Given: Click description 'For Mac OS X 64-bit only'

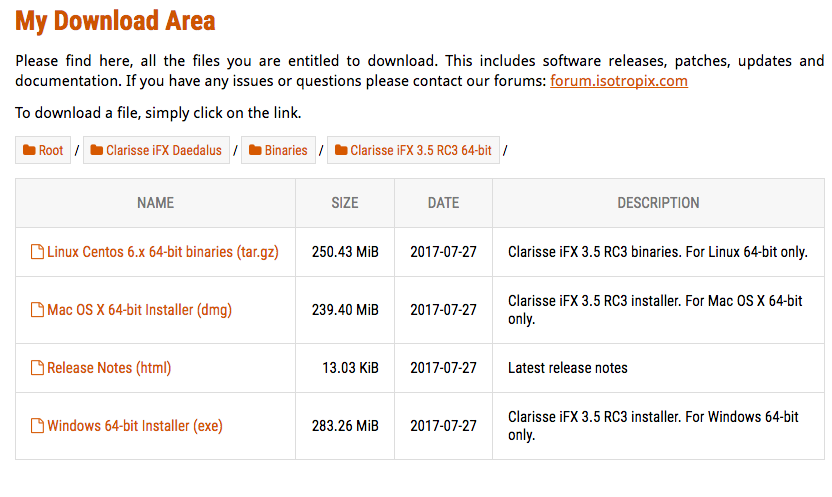Looking at the screenshot, I should (x=655, y=310).
